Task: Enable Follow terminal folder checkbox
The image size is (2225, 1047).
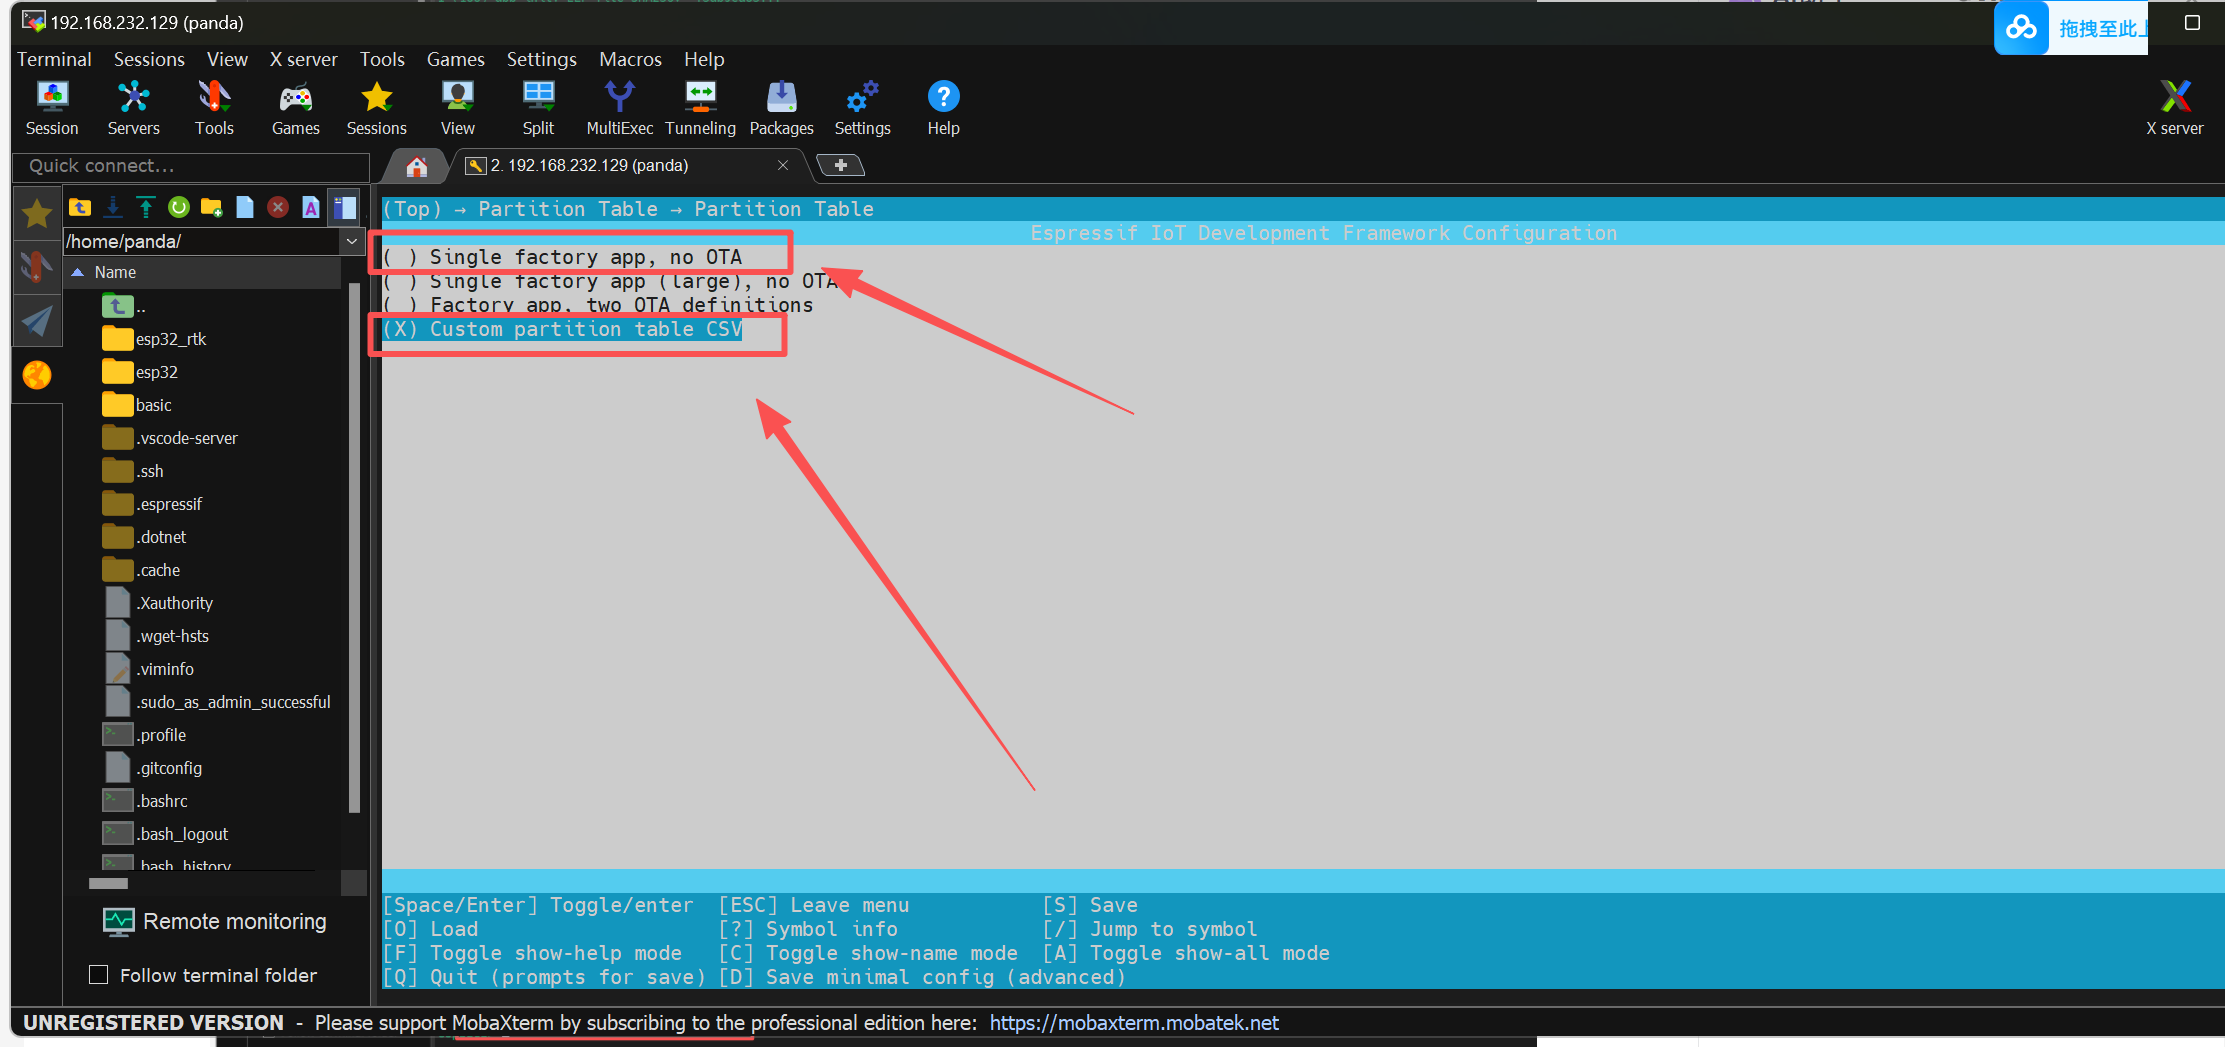Action: click(99, 974)
